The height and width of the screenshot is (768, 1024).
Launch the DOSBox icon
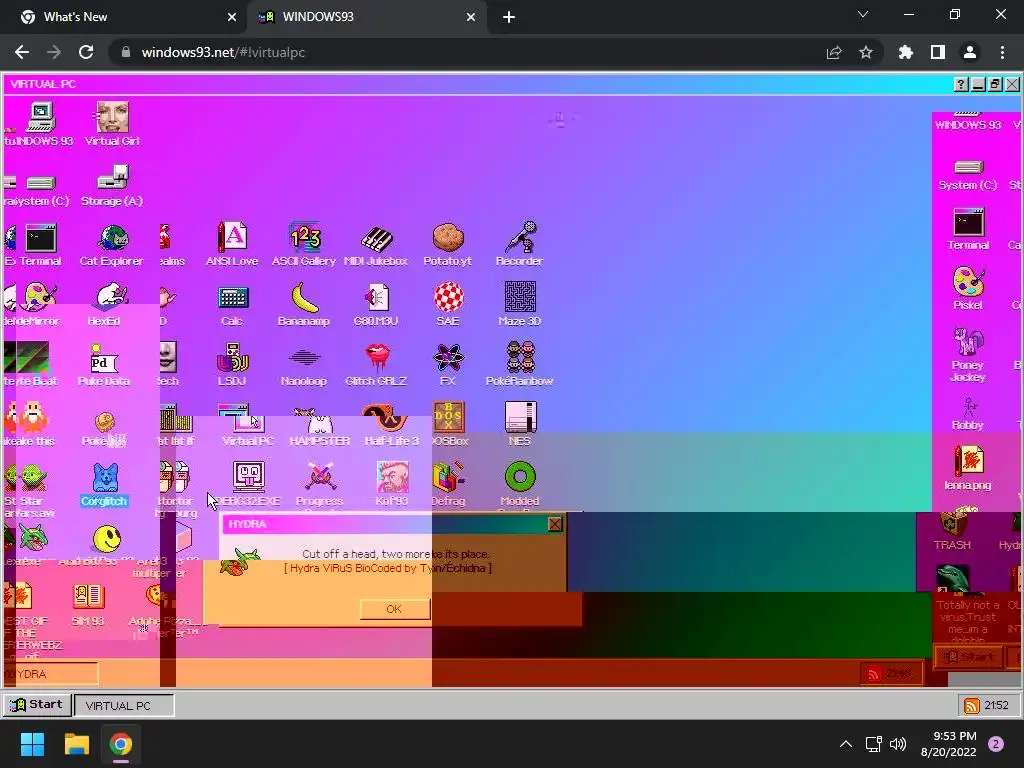[x=449, y=424]
